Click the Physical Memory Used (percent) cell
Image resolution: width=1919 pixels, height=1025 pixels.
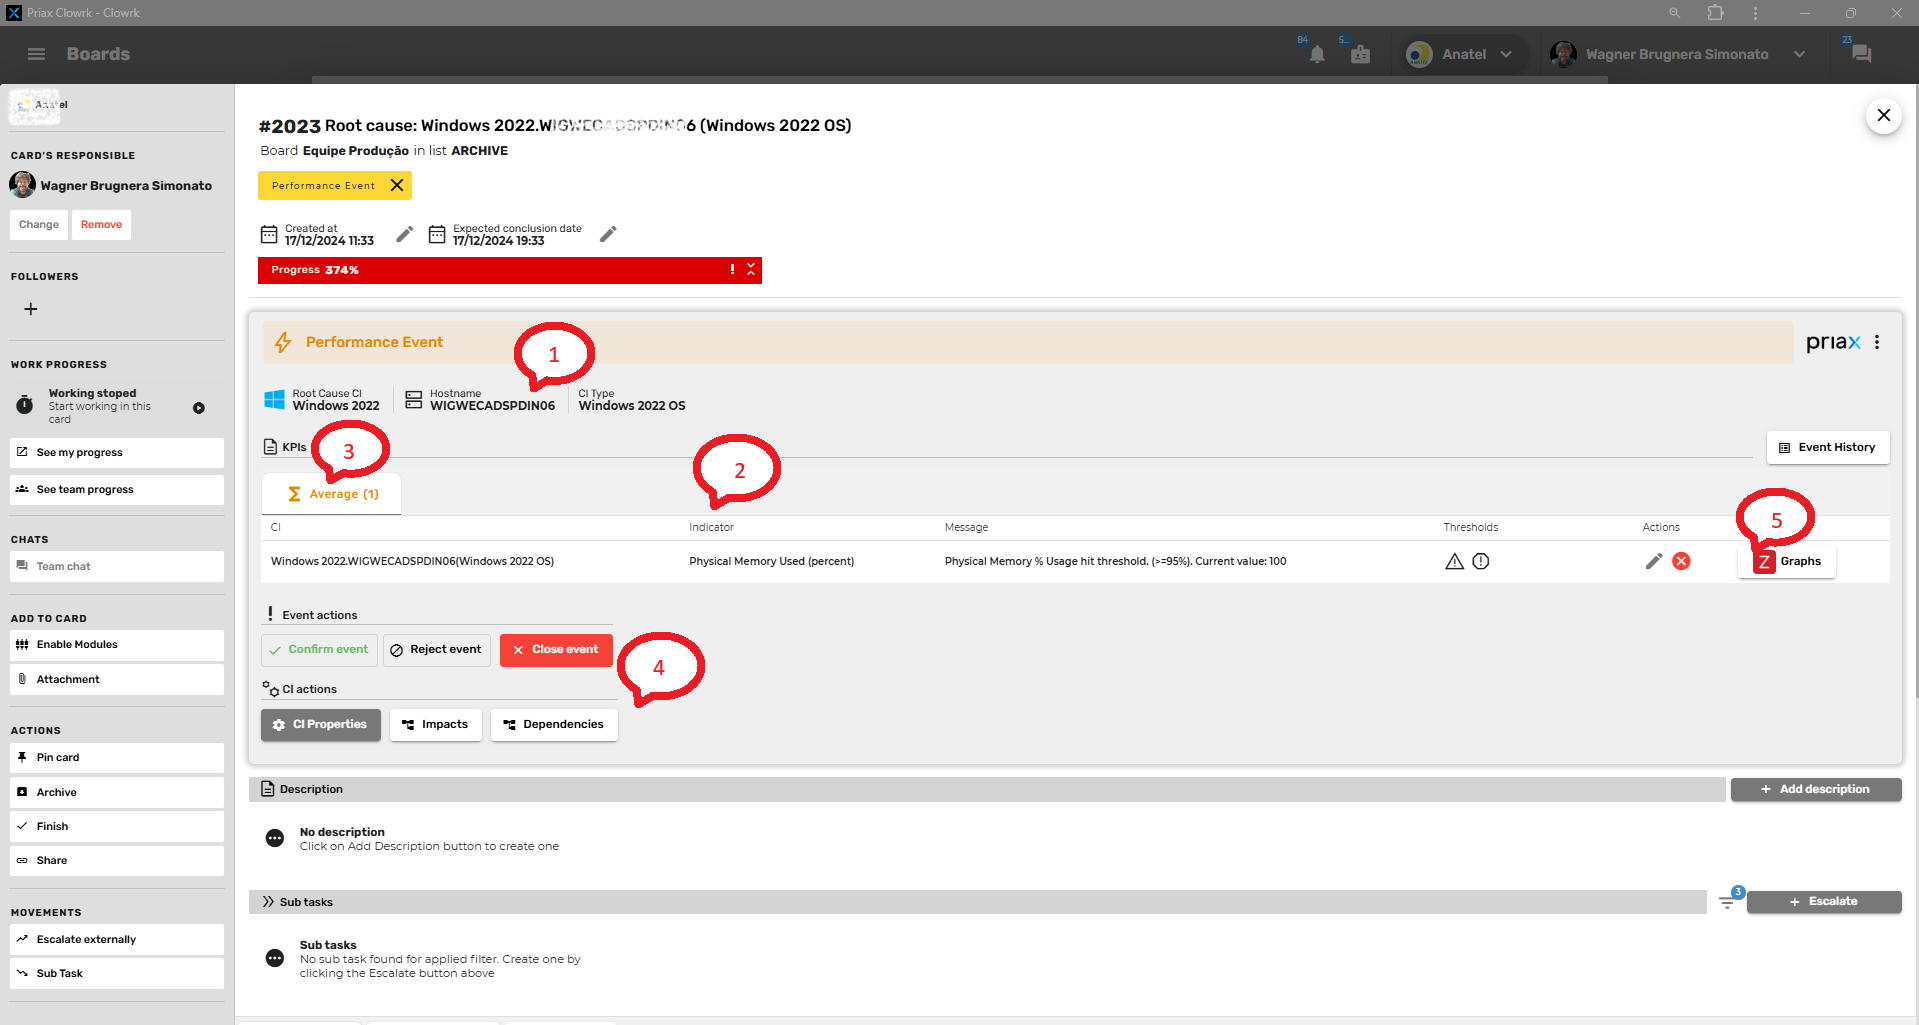pos(771,561)
